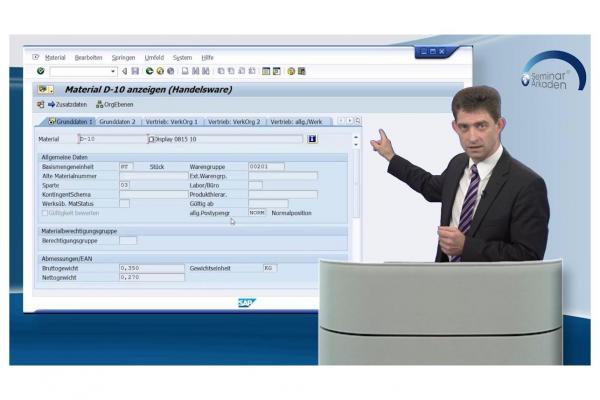Image resolution: width=600 pixels, height=400 pixels.
Task: Switch to the Grunddaten 2 tab
Action: coord(117,122)
